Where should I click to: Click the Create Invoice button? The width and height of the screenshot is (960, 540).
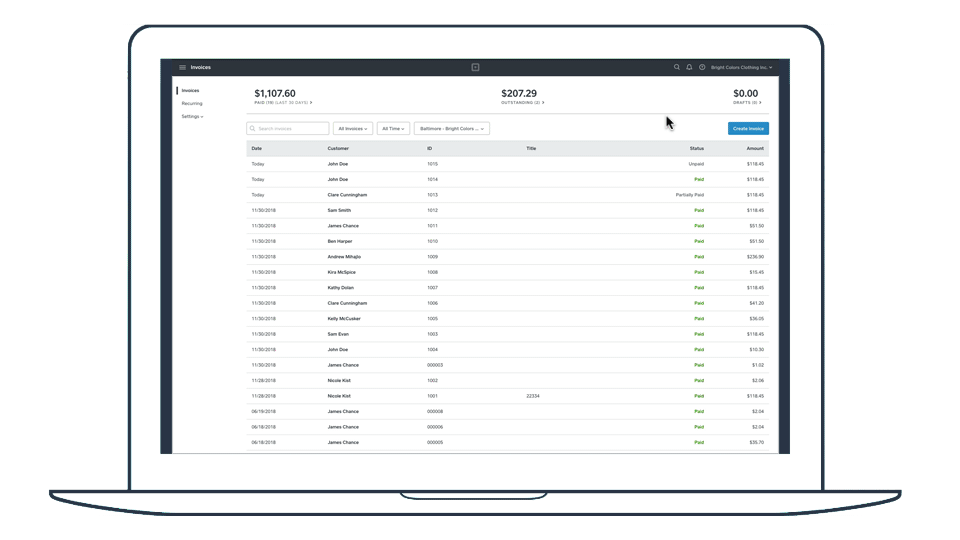click(748, 129)
